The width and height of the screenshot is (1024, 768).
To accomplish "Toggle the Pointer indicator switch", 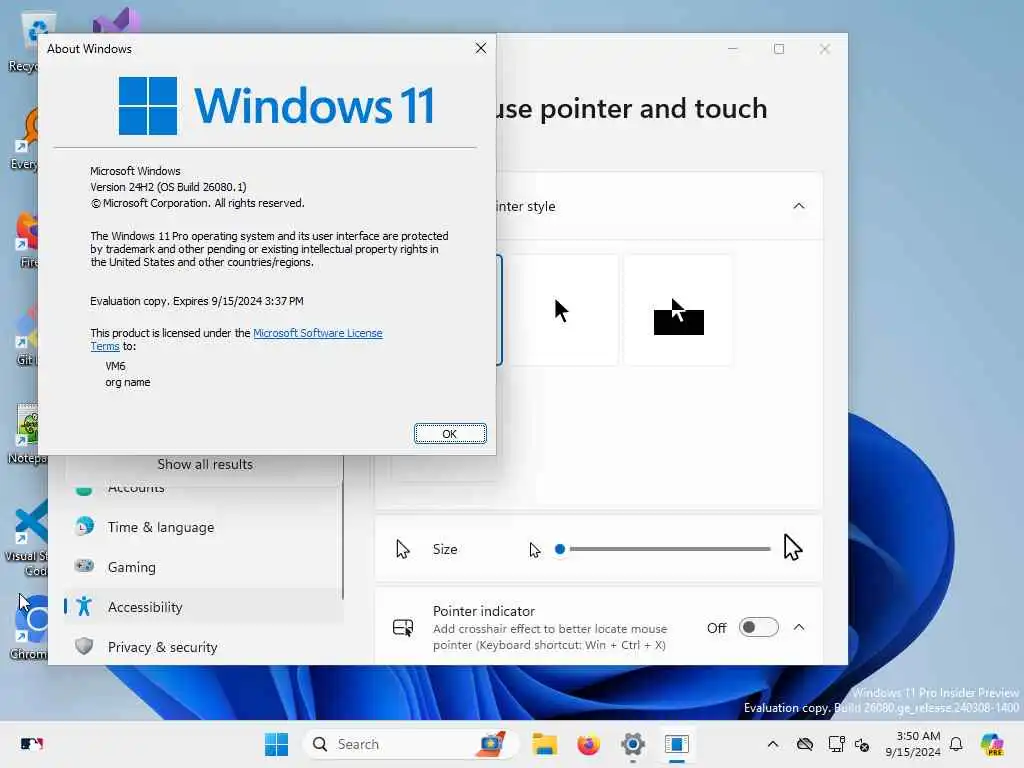I will [758, 628].
